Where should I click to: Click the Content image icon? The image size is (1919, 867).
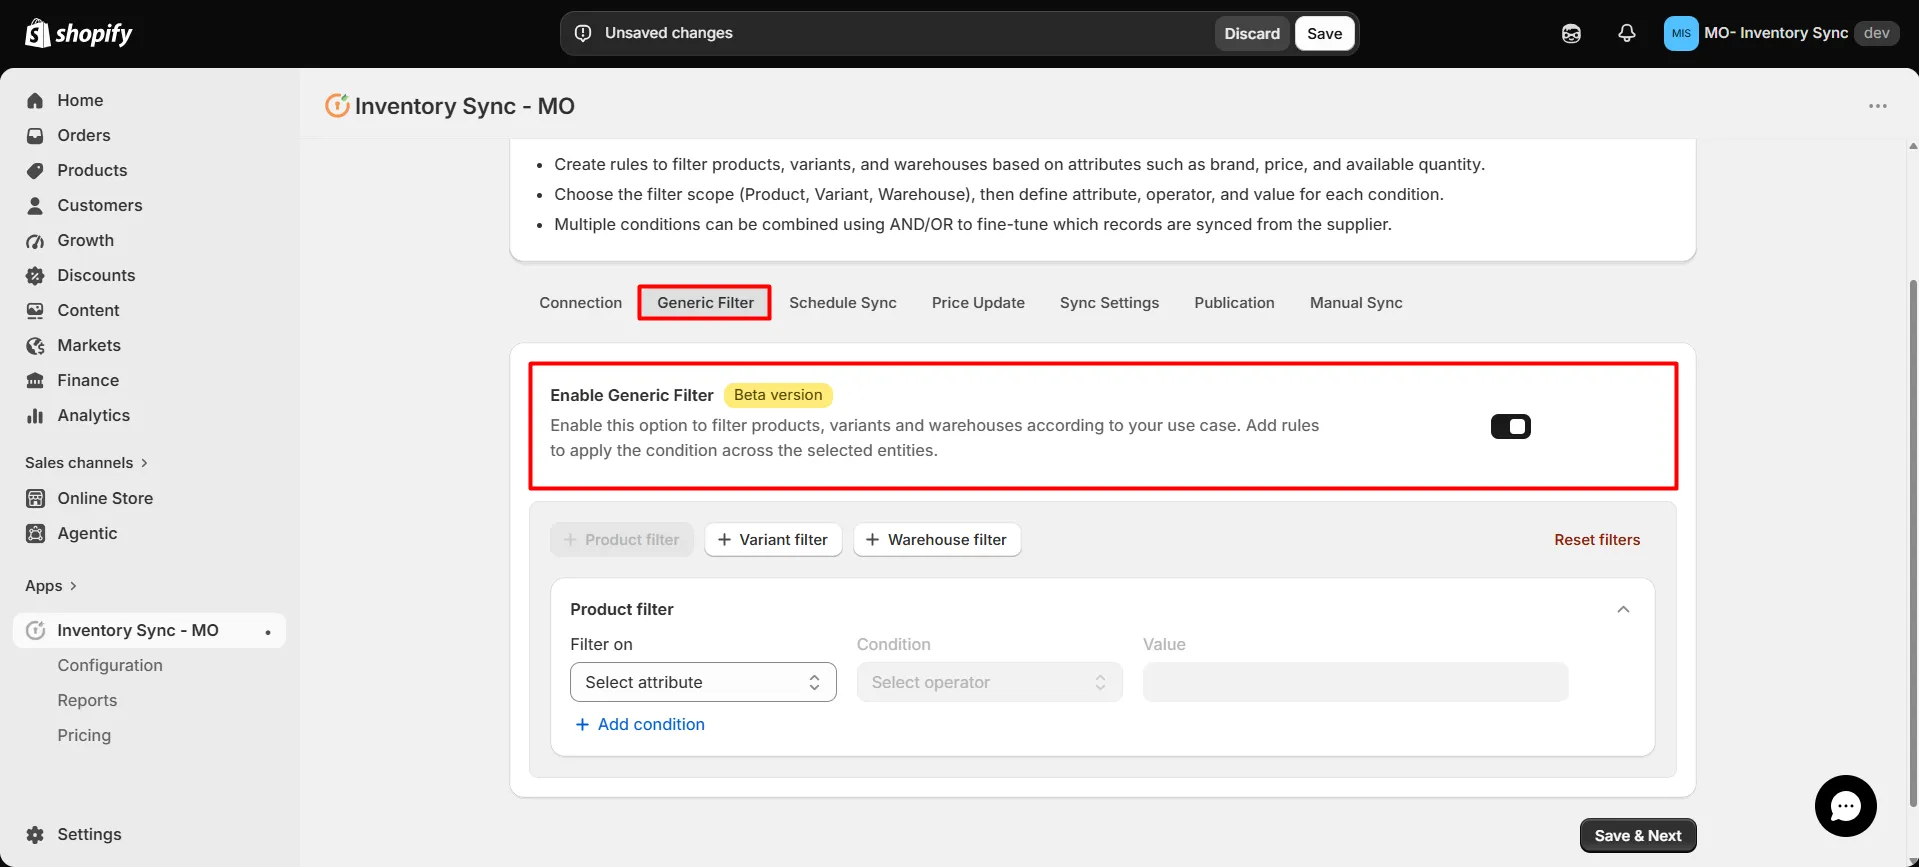35,310
